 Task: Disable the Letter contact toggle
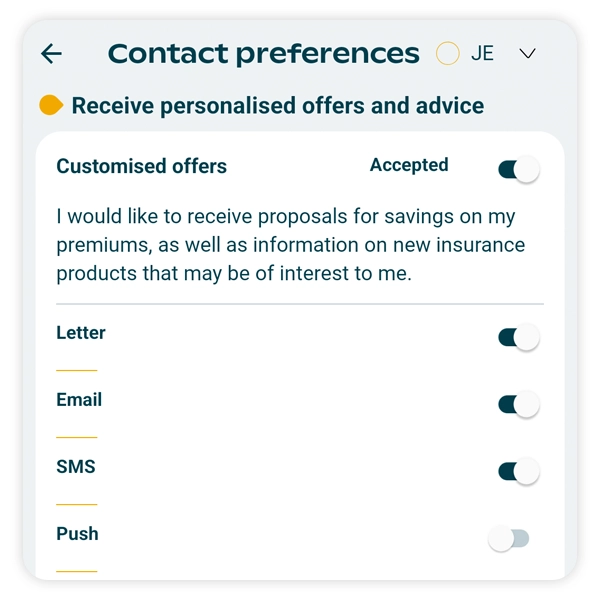click(x=518, y=338)
